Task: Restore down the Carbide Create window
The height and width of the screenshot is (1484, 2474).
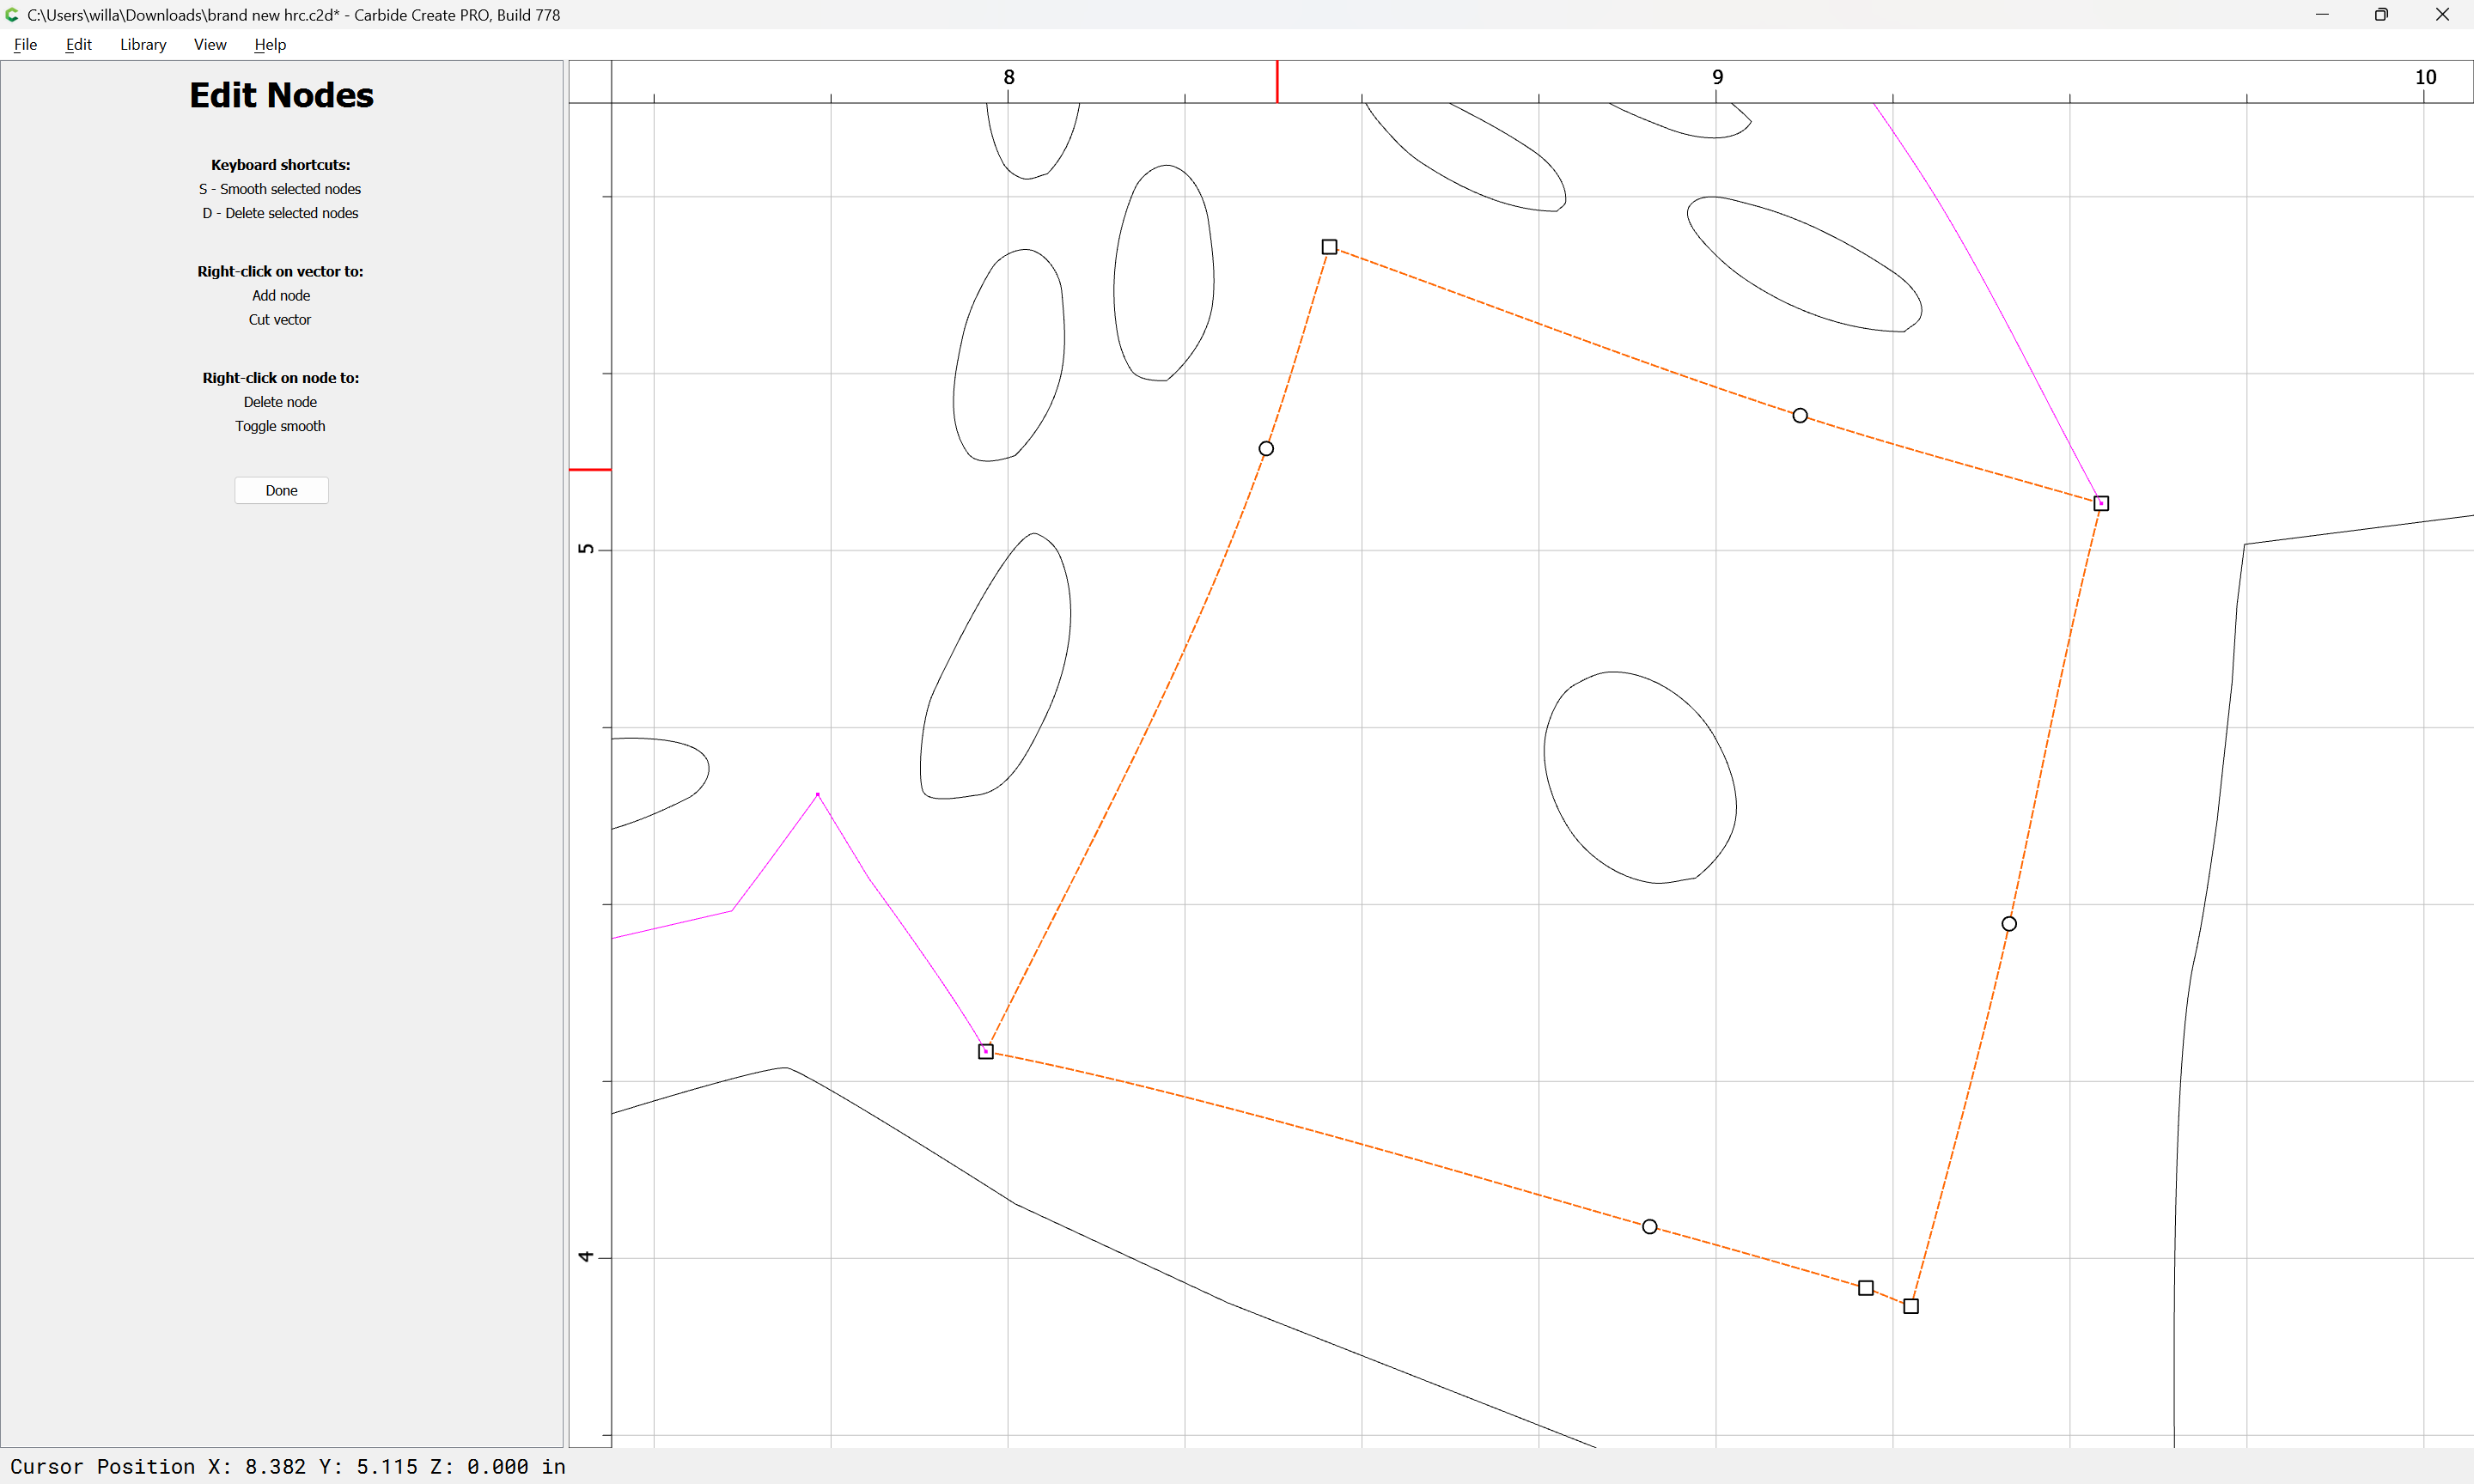Action: [x=2381, y=15]
